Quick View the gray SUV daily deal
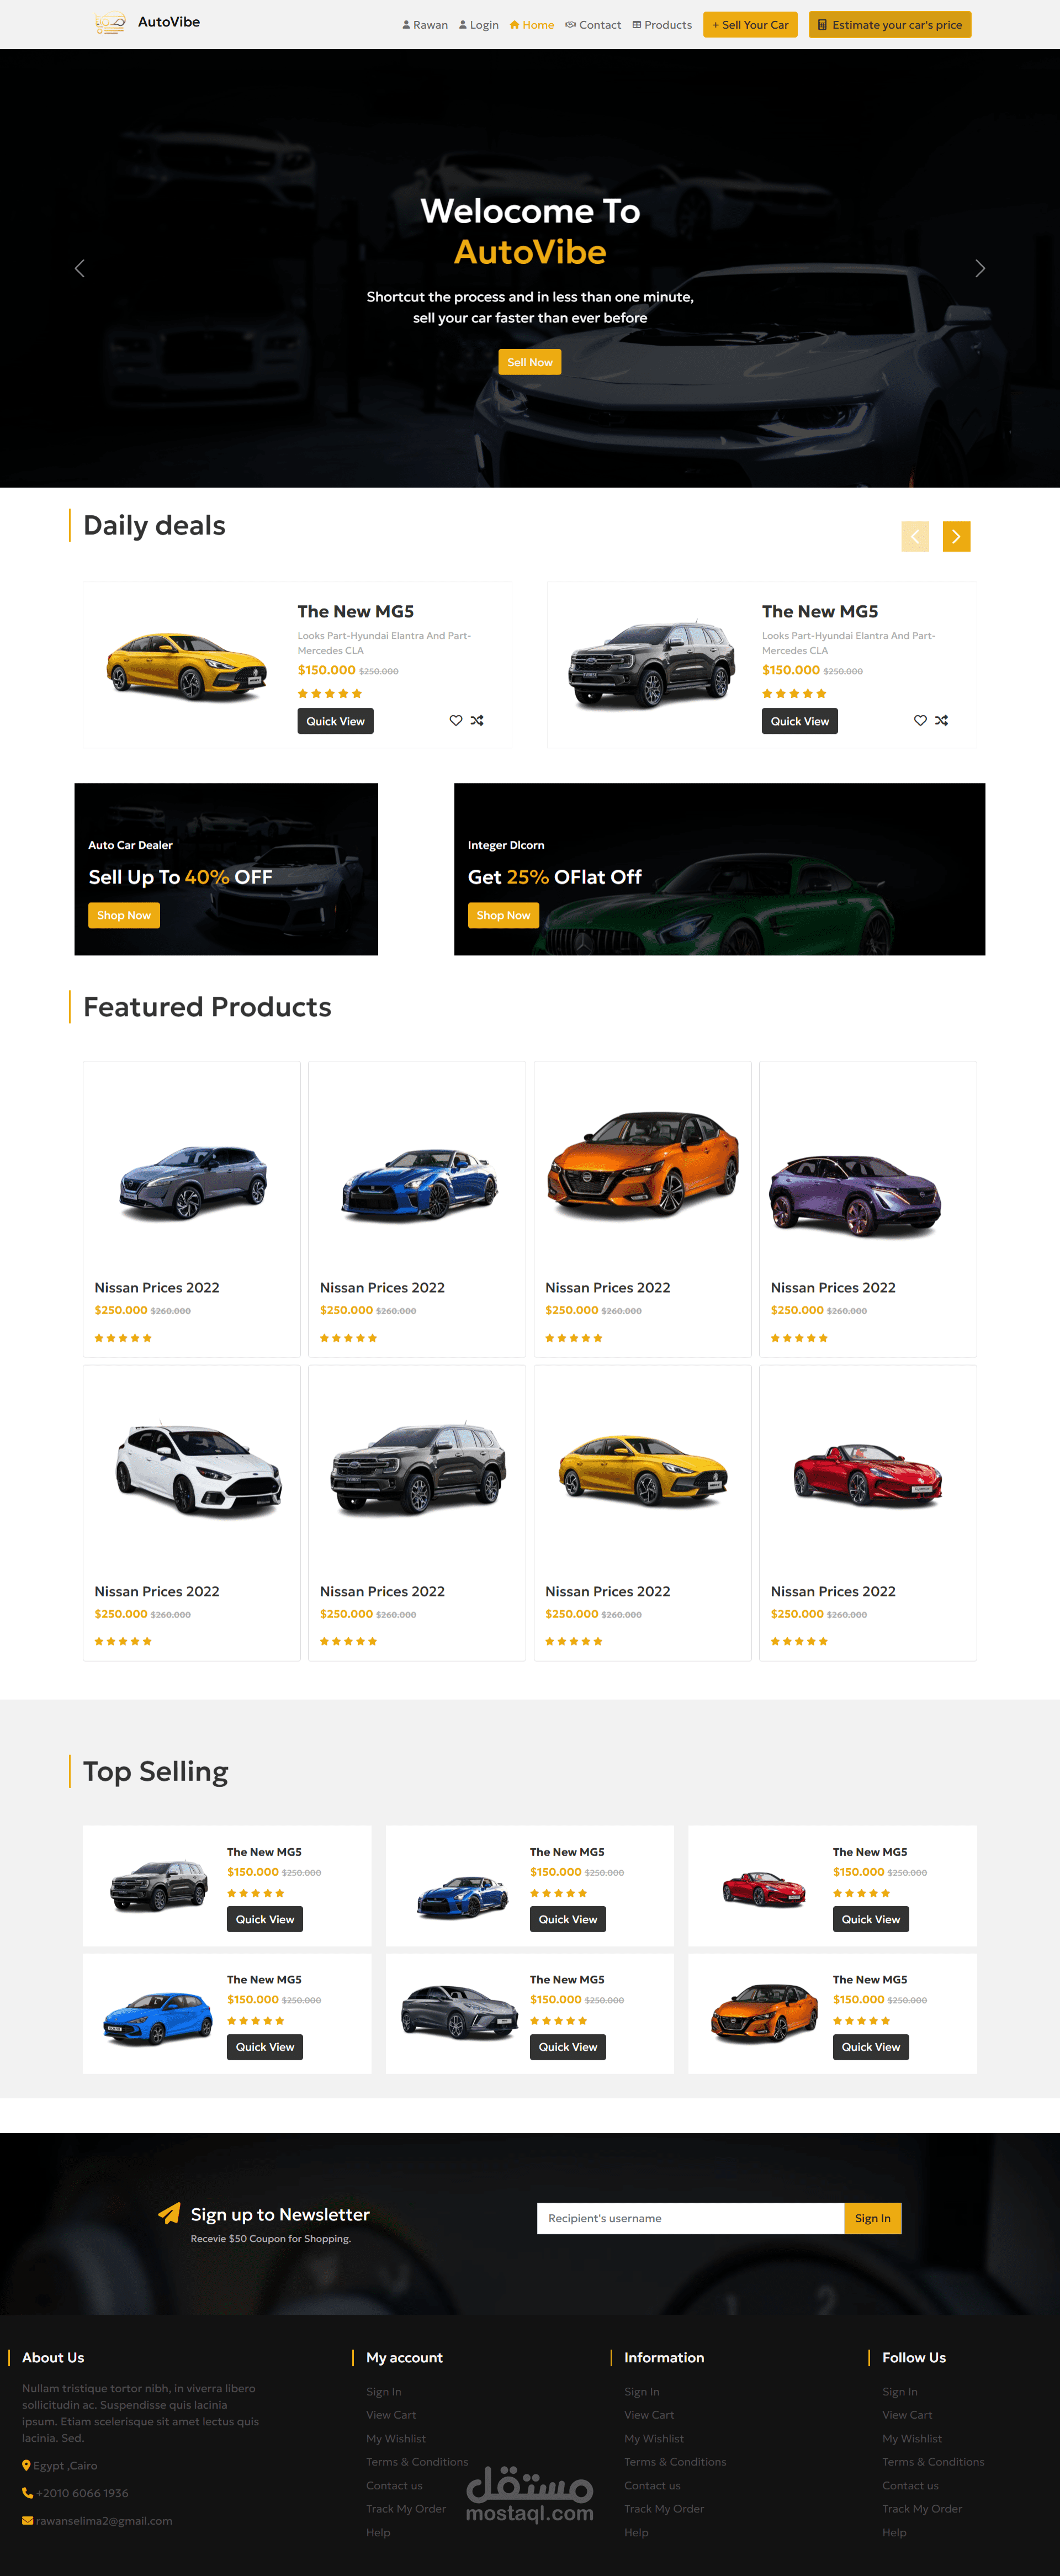The image size is (1060, 2576). tap(800, 721)
